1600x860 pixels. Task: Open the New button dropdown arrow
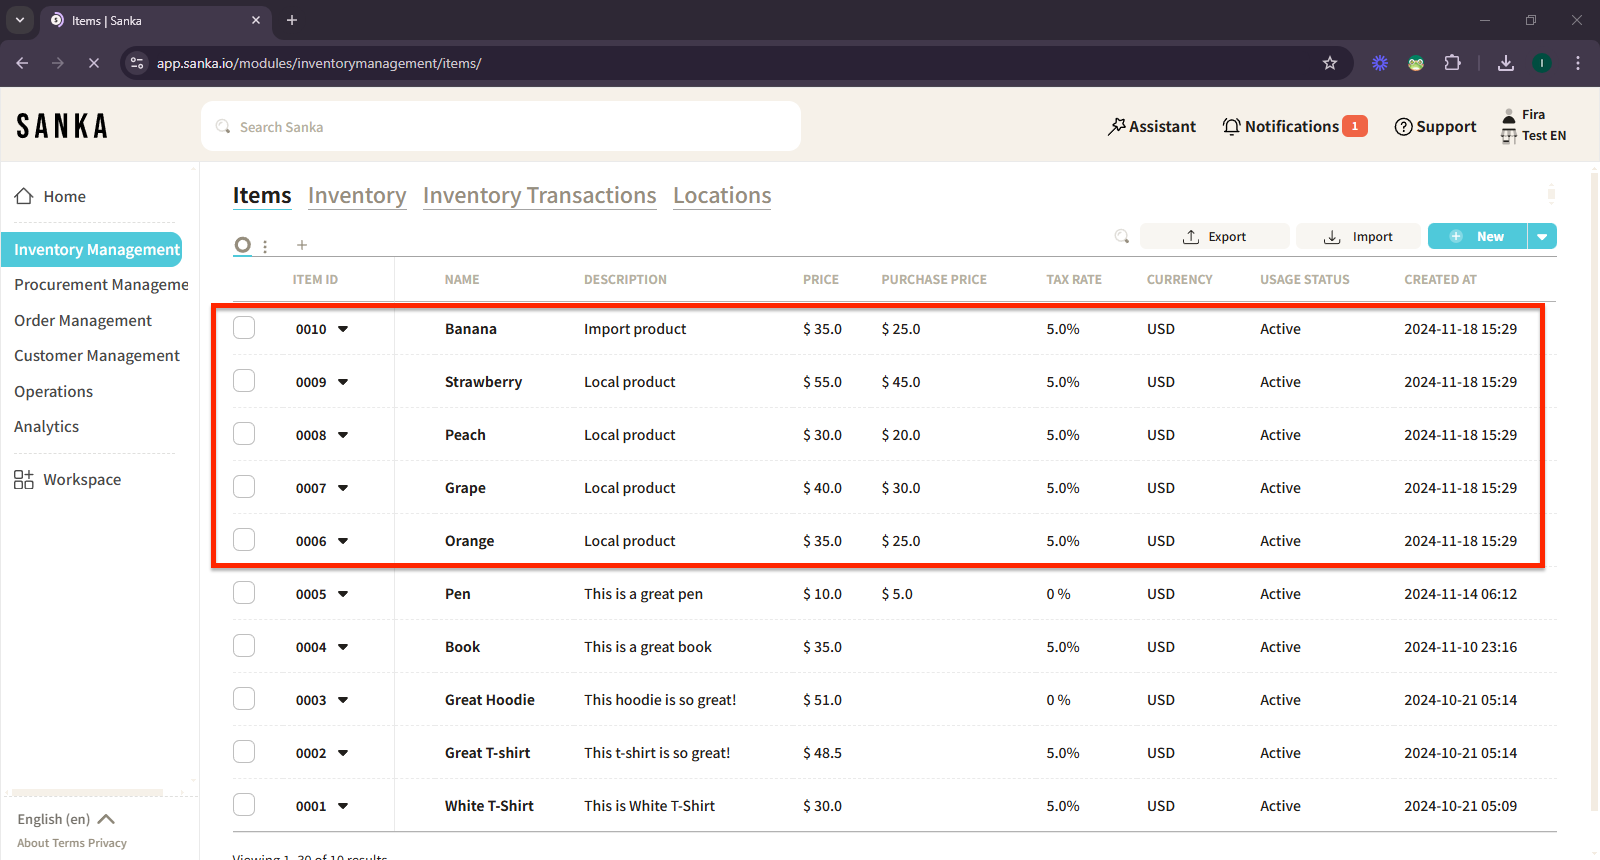pos(1542,237)
